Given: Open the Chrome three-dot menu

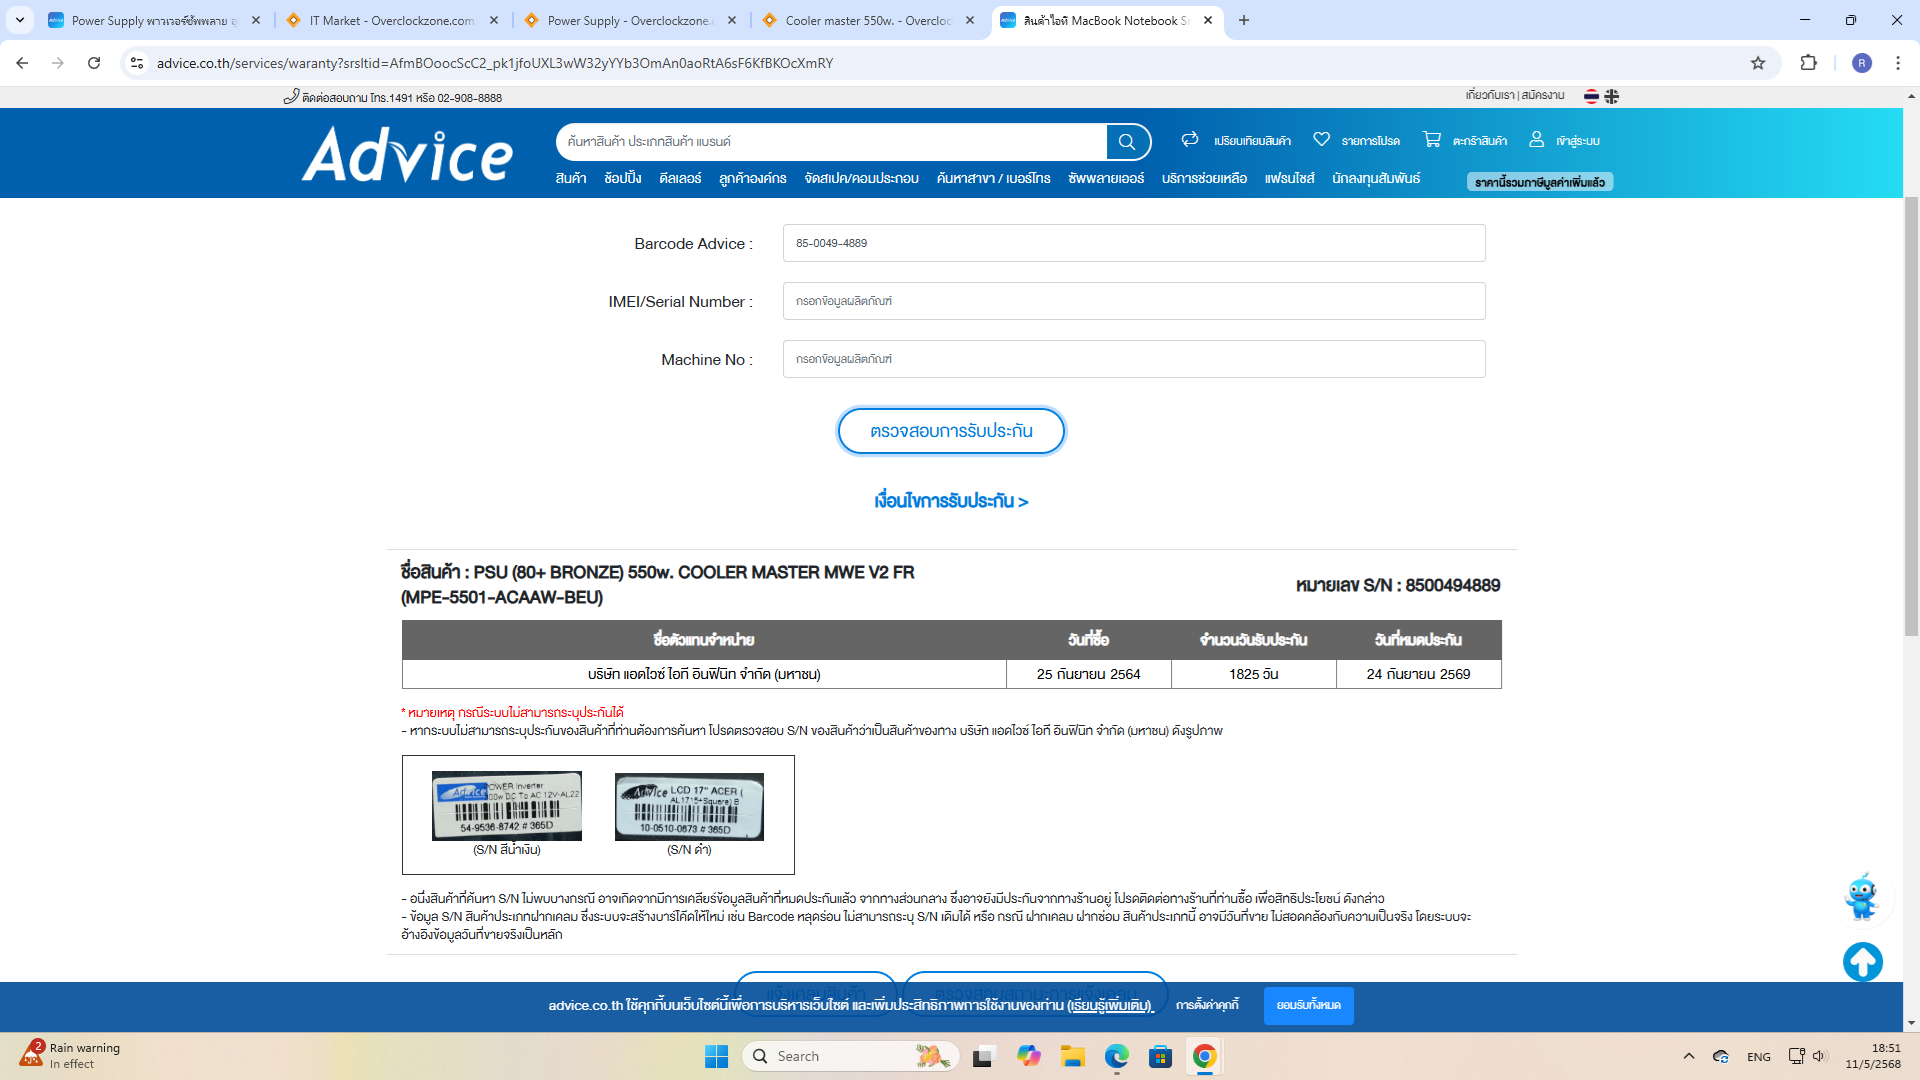Looking at the screenshot, I should click(x=1897, y=63).
